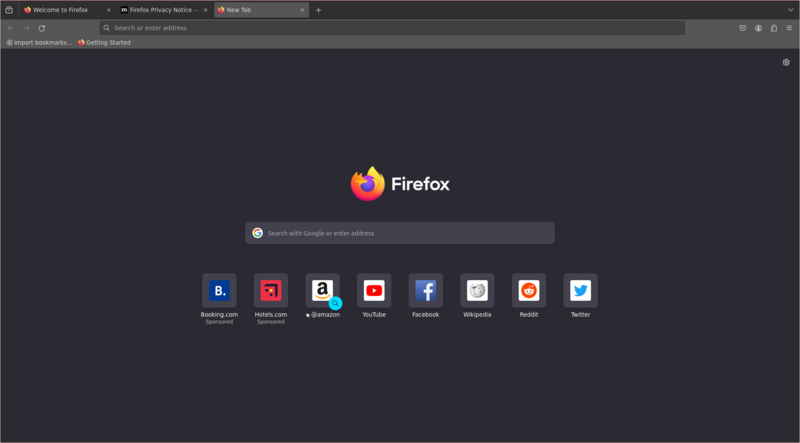Open the Getting Started bookmark
This screenshot has height=443, width=800.
[x=105, y=42]
